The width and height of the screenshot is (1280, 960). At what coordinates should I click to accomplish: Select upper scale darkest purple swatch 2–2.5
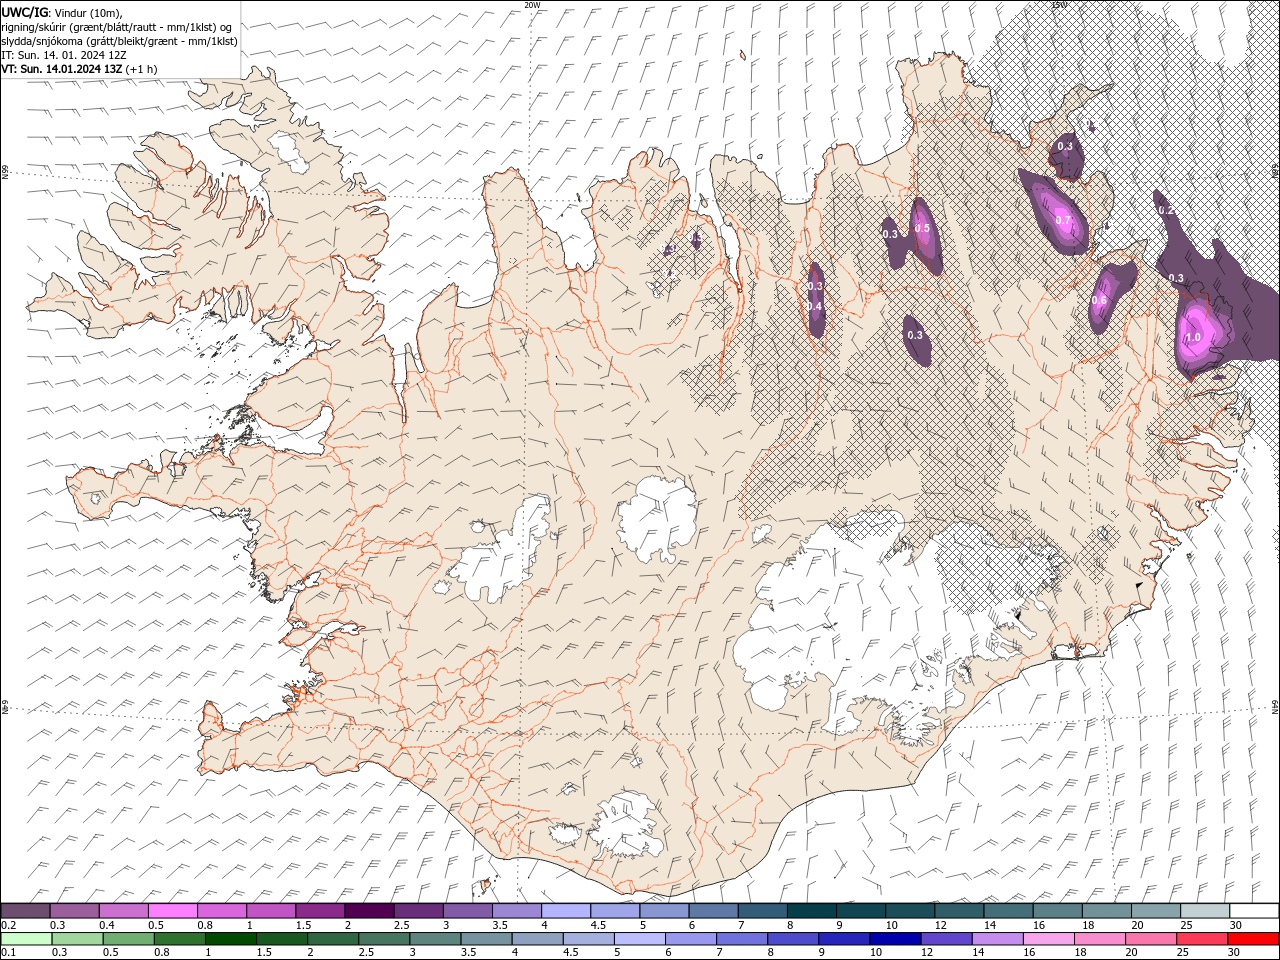coord(369,911)
